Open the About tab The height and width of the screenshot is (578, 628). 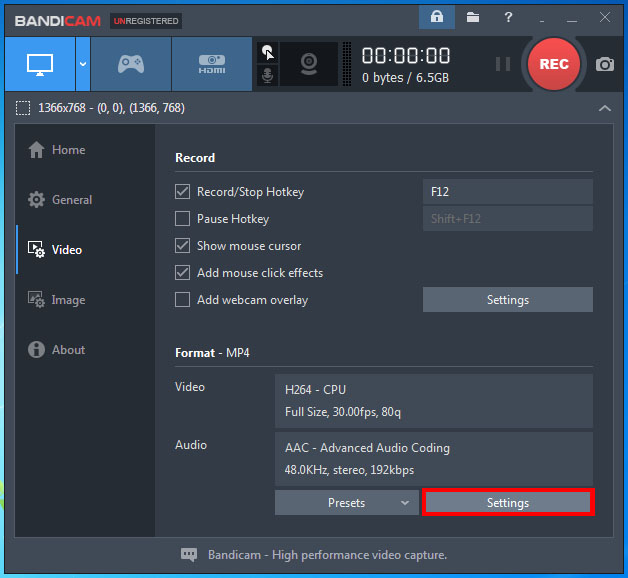point(56,350)
